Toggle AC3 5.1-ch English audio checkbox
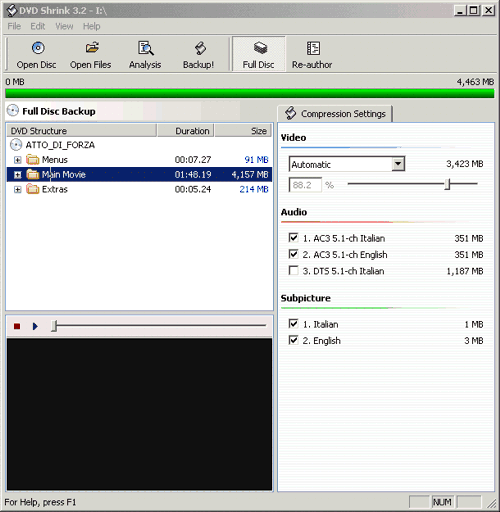This screenshot has height=512, width=500. pyautogui.click(x=293, y=254)
